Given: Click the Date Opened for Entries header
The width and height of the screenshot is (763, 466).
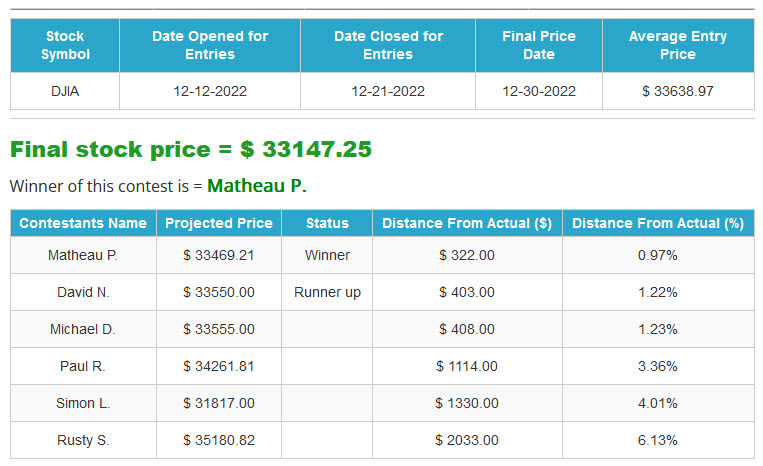Looking at the screenshot, I should tap(210, 45).
